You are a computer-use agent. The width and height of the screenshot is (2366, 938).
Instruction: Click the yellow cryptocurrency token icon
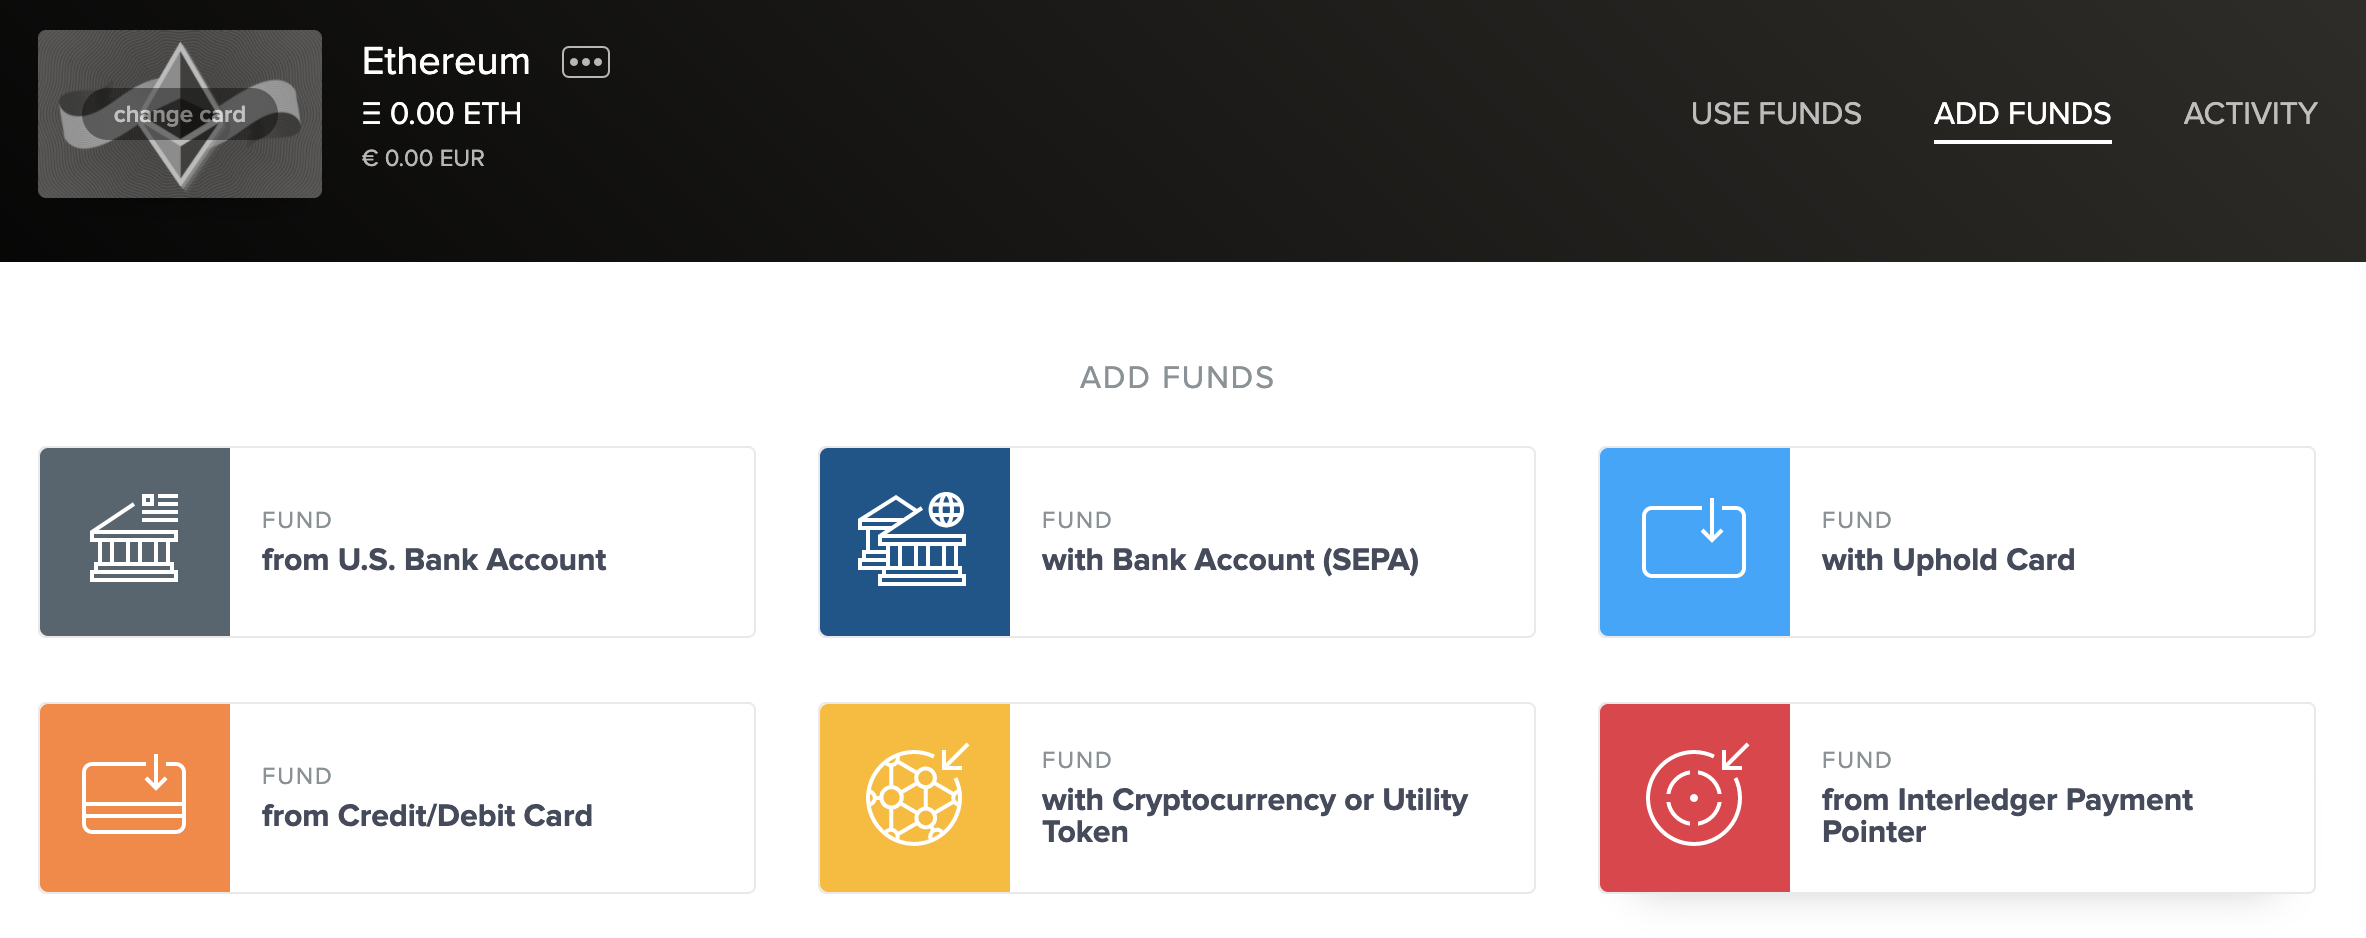click(914, 797)
